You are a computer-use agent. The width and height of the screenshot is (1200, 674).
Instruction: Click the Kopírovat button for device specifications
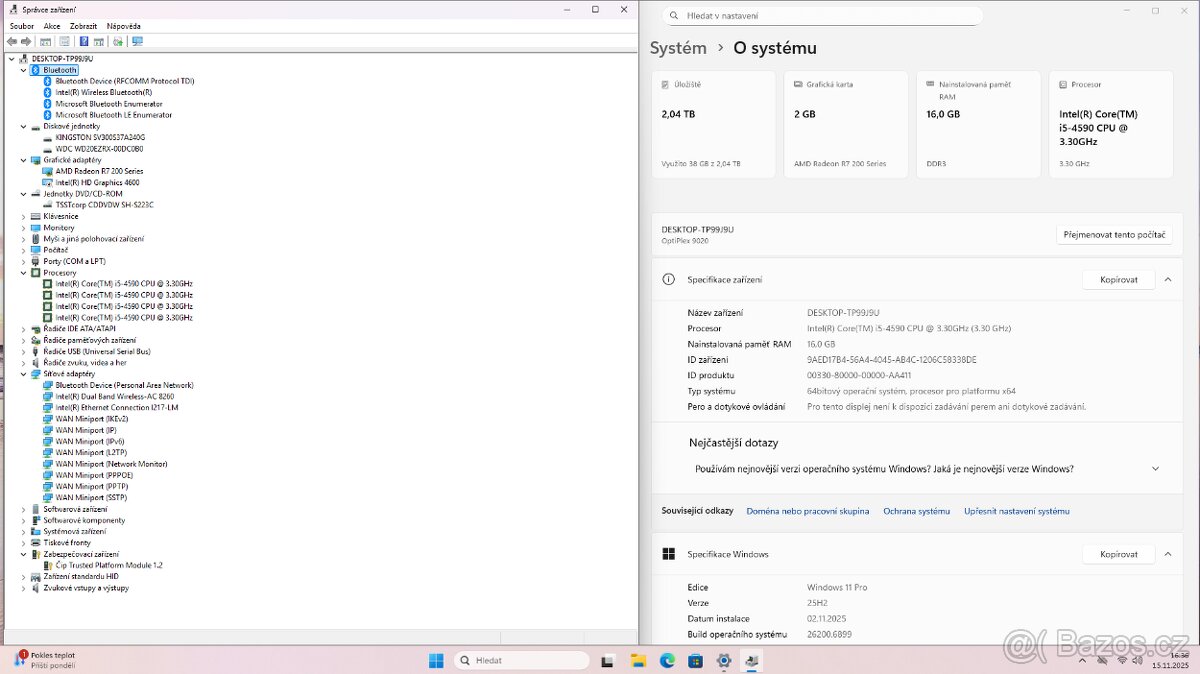click(1118, 279)
